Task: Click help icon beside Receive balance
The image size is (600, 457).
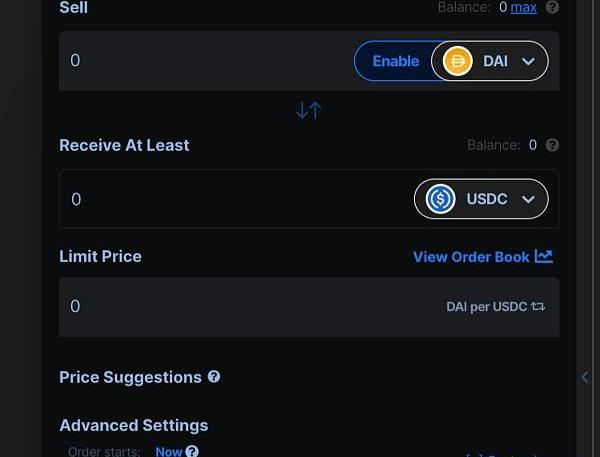Action: click(552, 145)
